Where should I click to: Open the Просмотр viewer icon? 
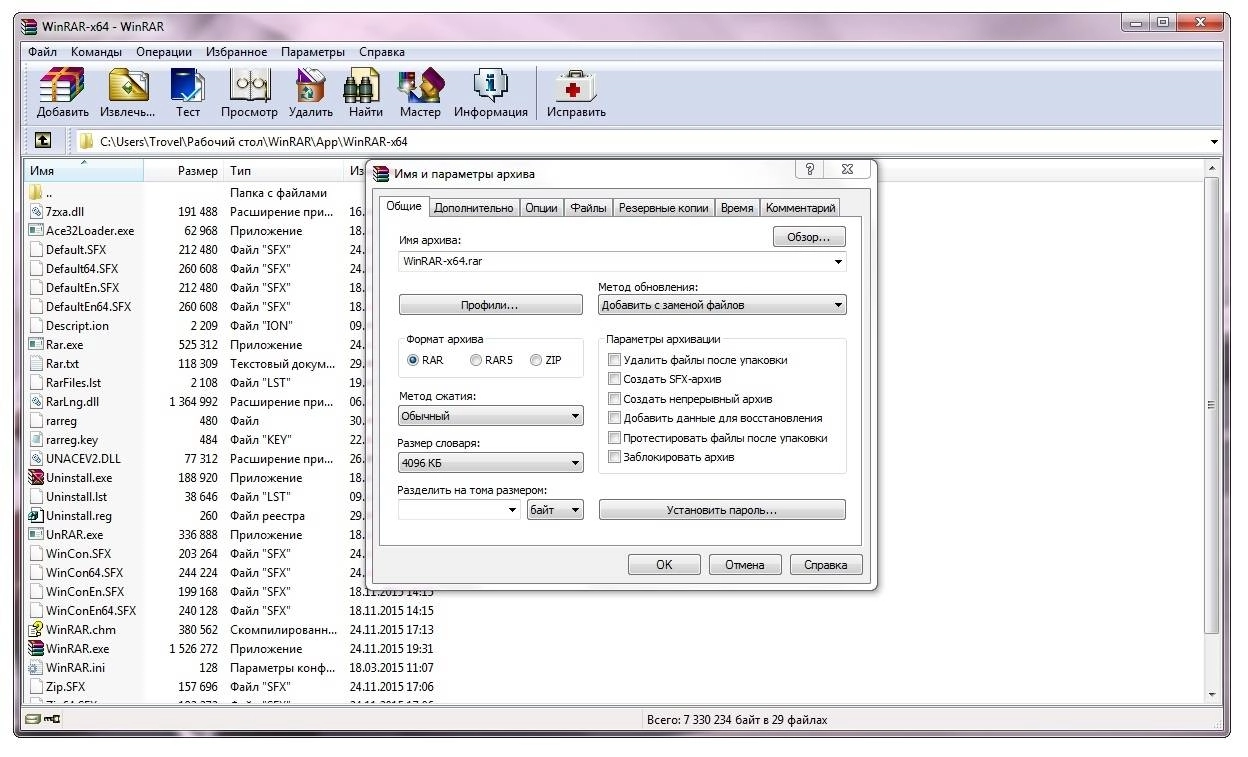point(250,86)
